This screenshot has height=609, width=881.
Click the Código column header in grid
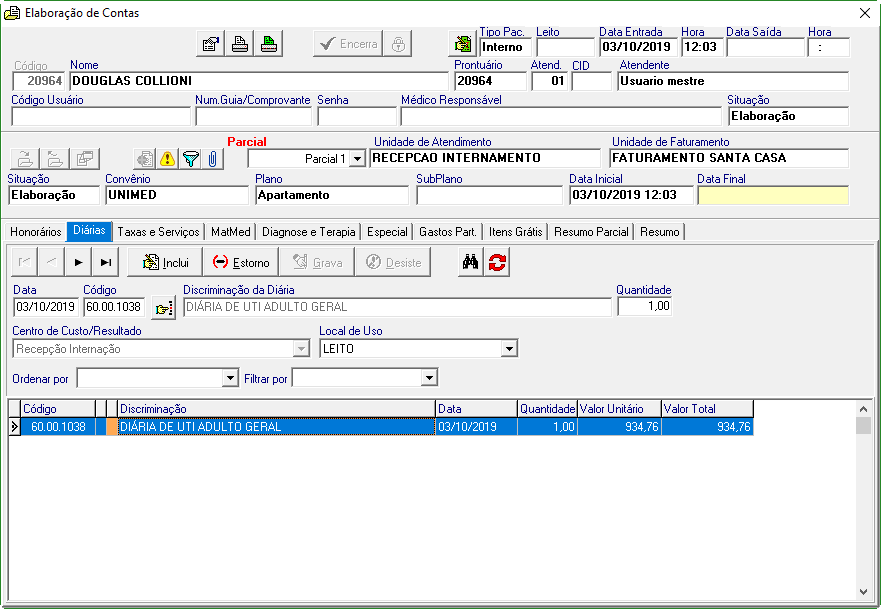[x=58, y=409]
